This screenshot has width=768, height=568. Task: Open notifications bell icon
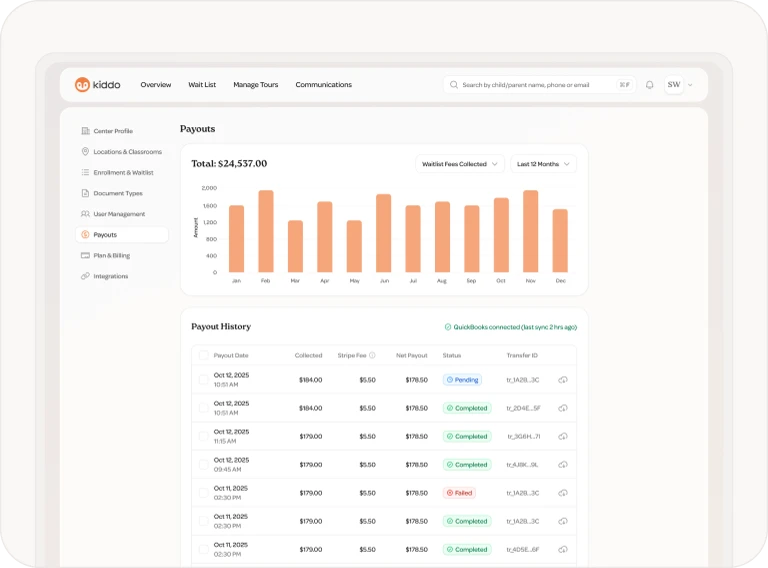pos(649,85)
